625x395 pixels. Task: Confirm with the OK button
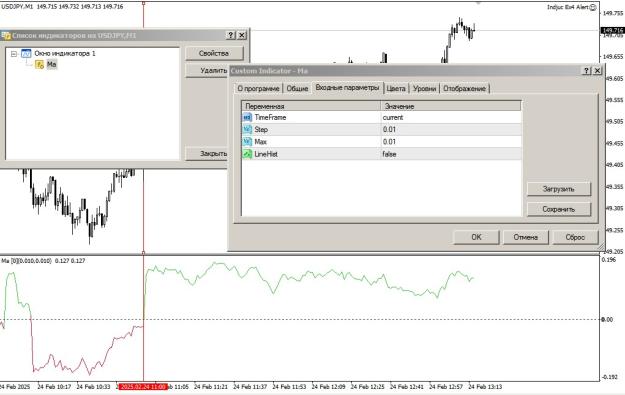coord(476,237)
